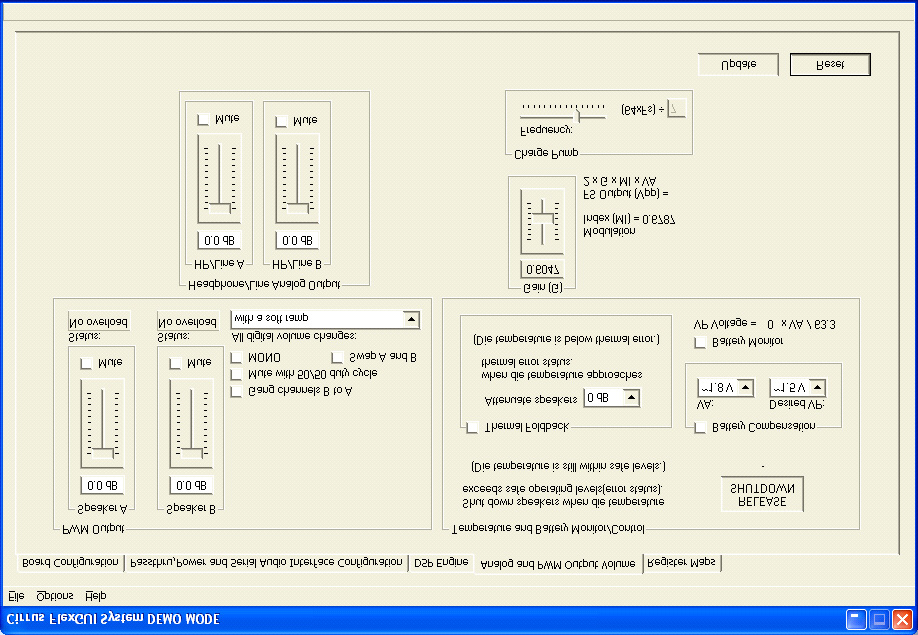This screenshot has width=918, height=635.
Task: Mute Speaker A output
Action: click(85, 362)
